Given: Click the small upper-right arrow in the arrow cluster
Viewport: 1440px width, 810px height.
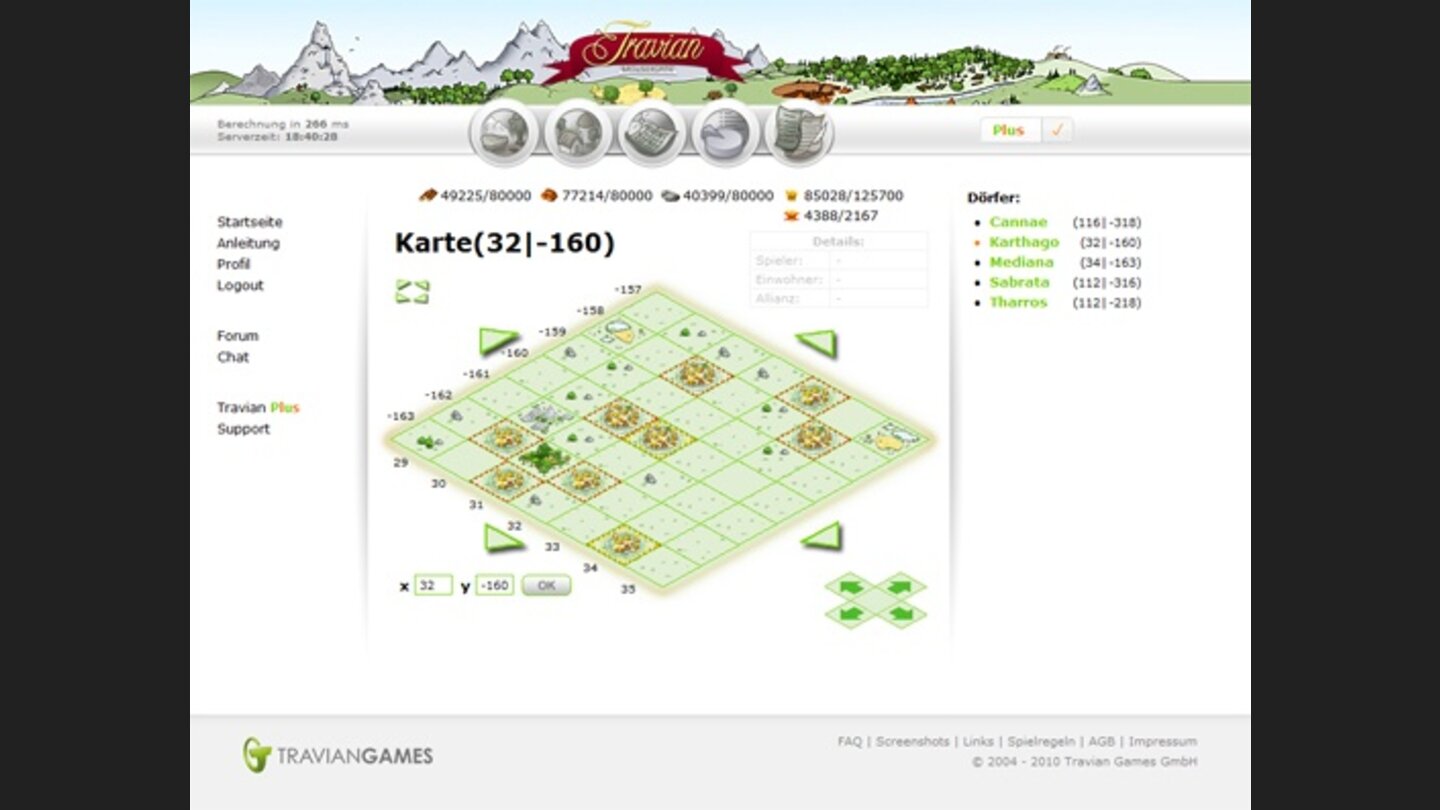Looking at the screenshot, I should (x=901, y=585).
